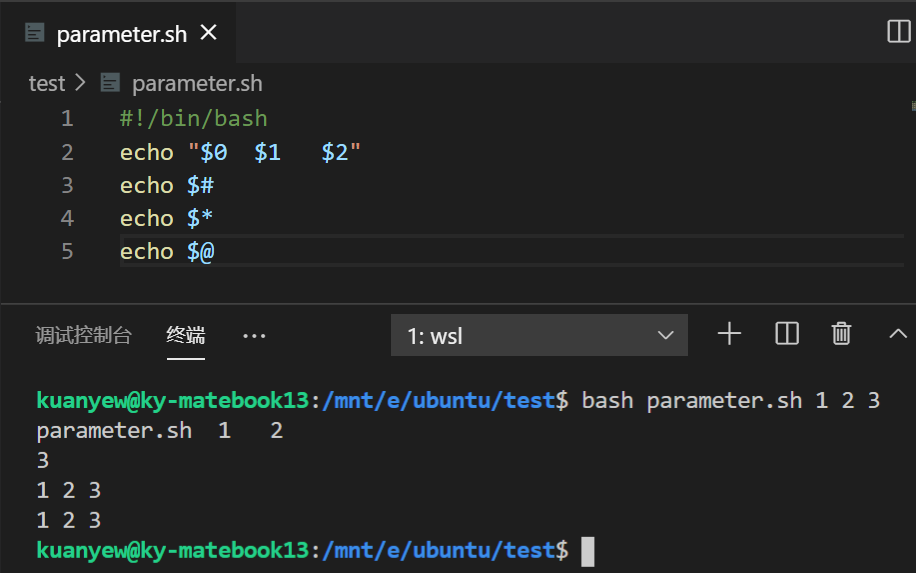Create a new terminal with plus icon

[x=729, y=334]
